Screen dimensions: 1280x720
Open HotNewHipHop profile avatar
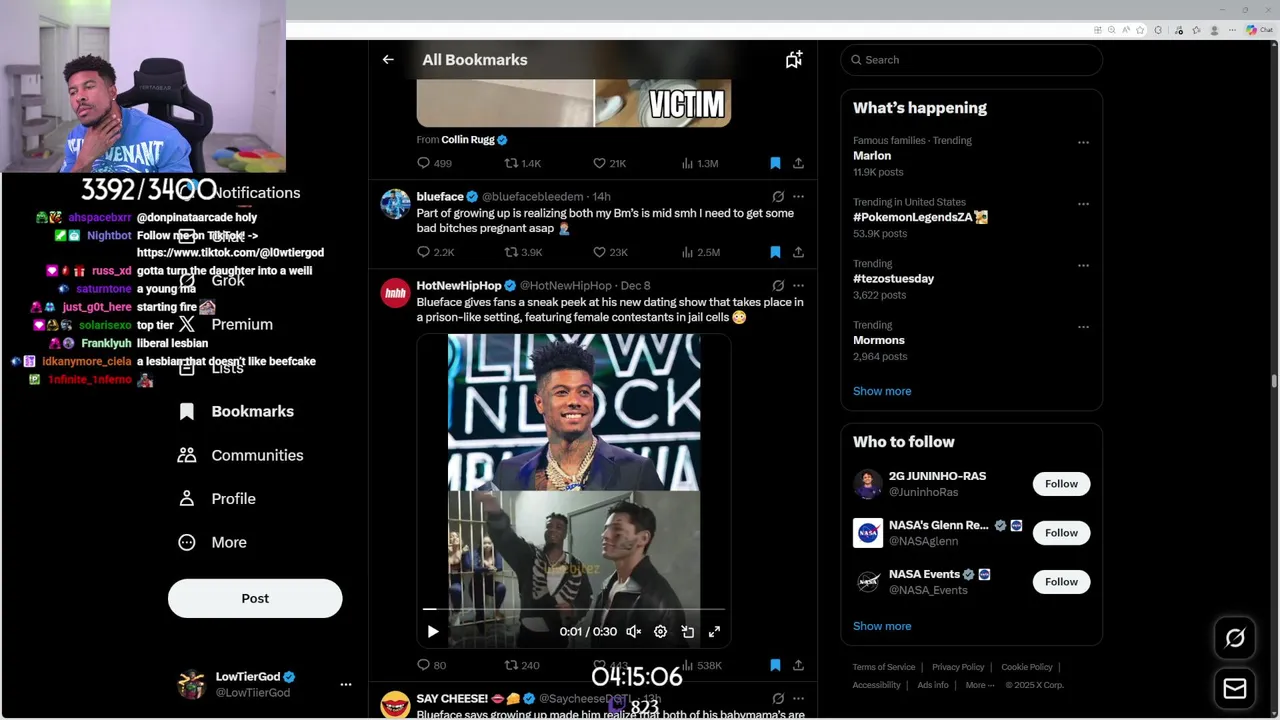[396, 293]
